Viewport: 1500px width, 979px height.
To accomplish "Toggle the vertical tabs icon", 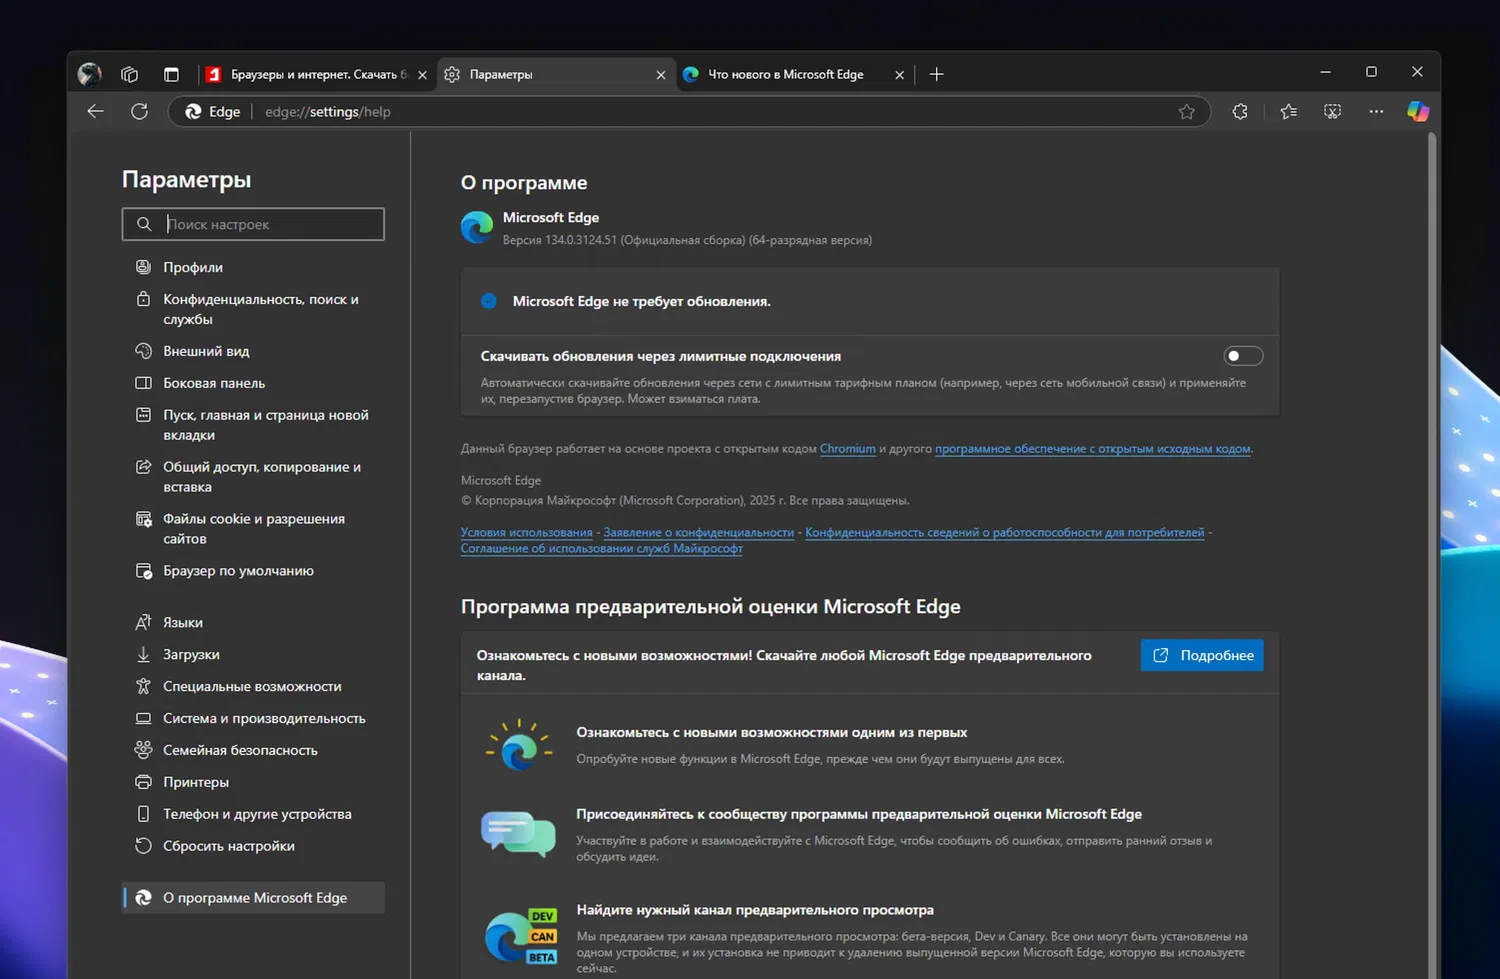I will tap(171, 74).
